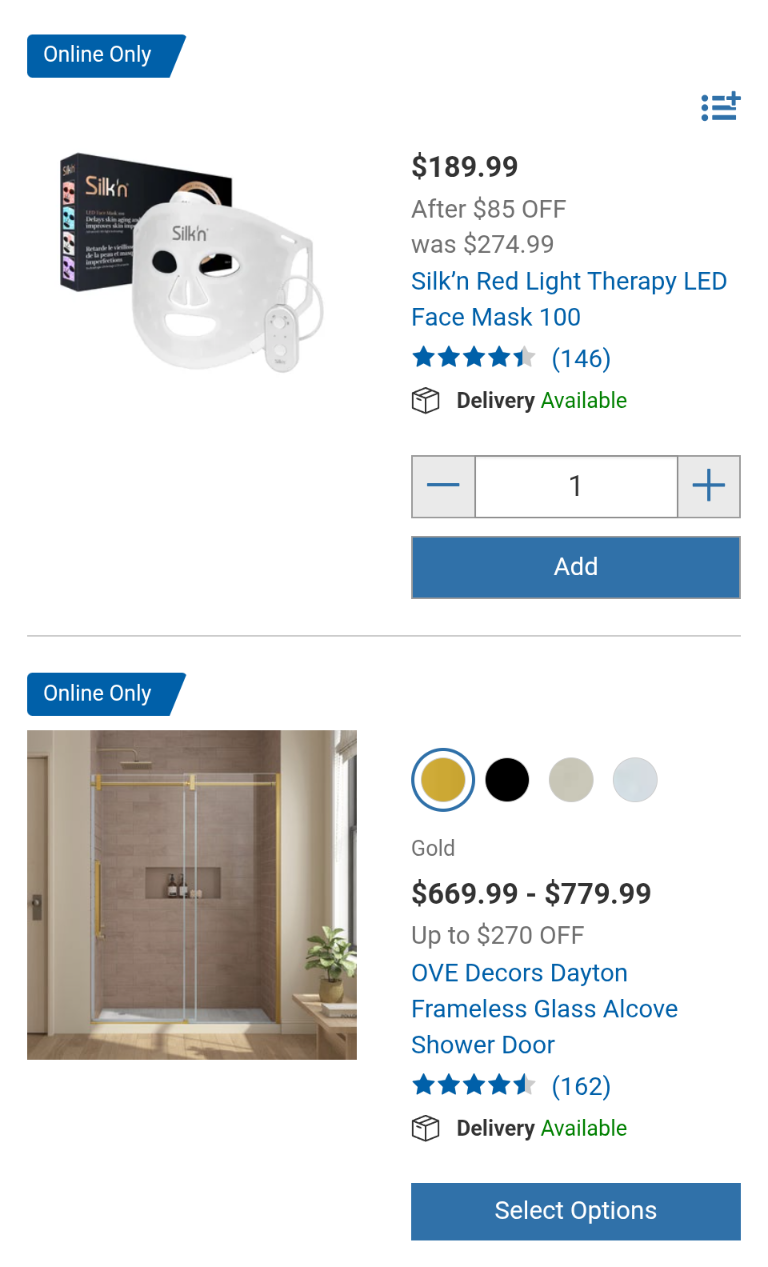Click the face mask star rating

pyautogui.click(x=473, y=358)
